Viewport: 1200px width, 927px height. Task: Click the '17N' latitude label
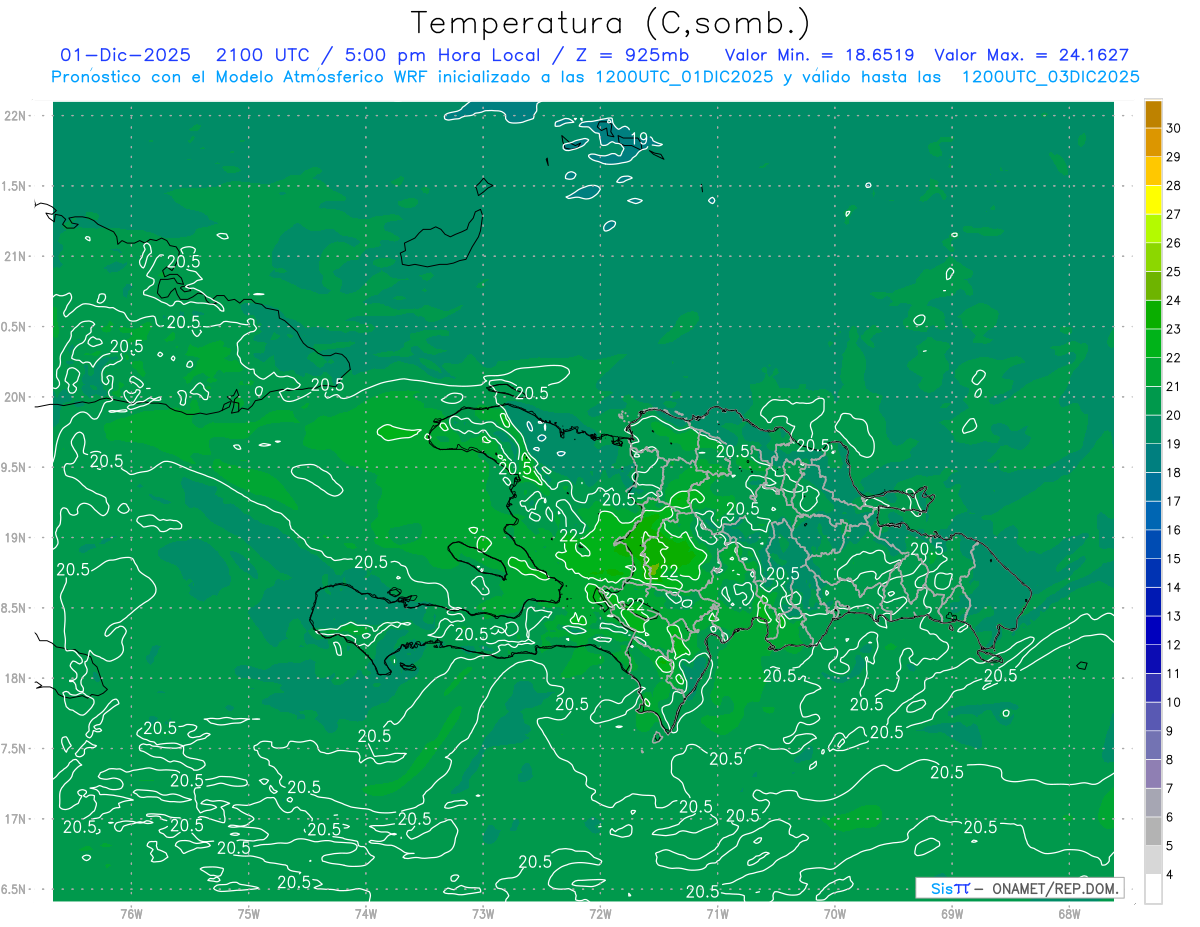coord(17,819)
